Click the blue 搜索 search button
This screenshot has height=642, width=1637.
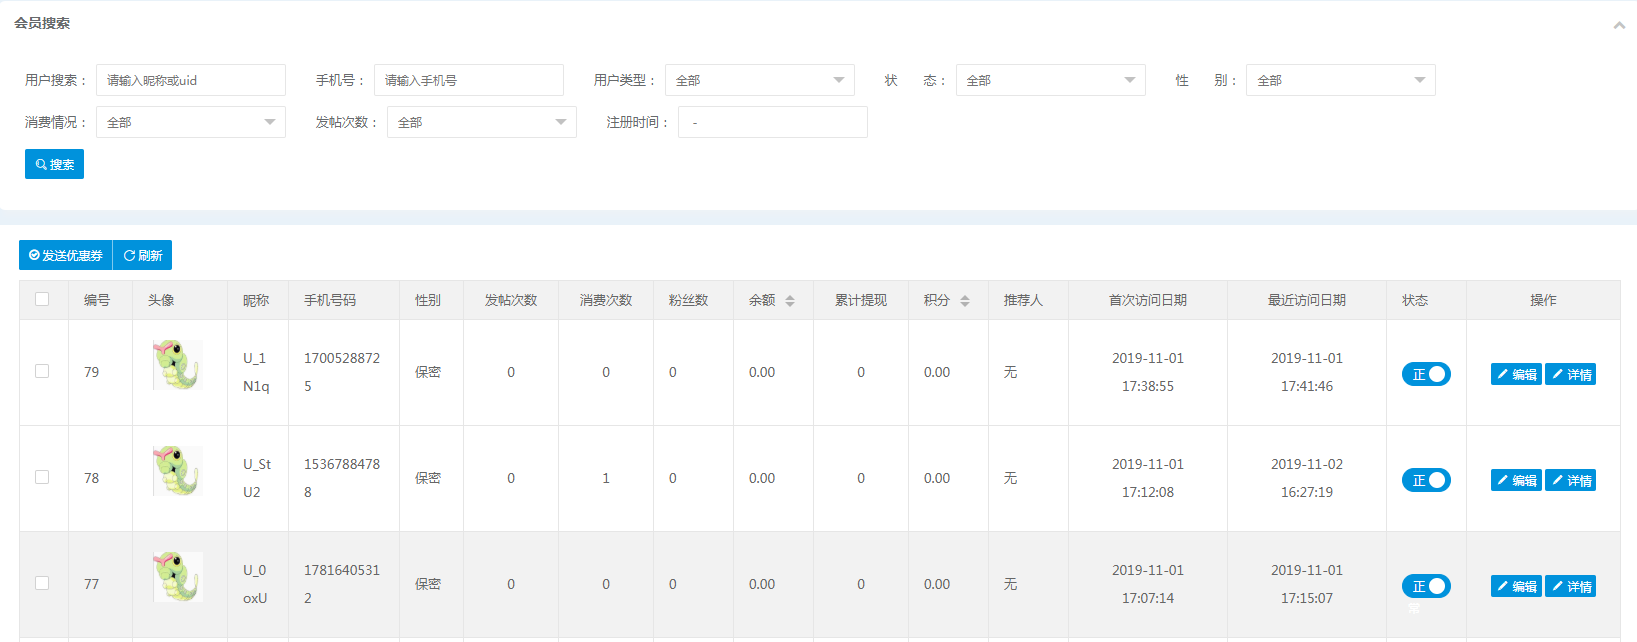tap(54, 164)
